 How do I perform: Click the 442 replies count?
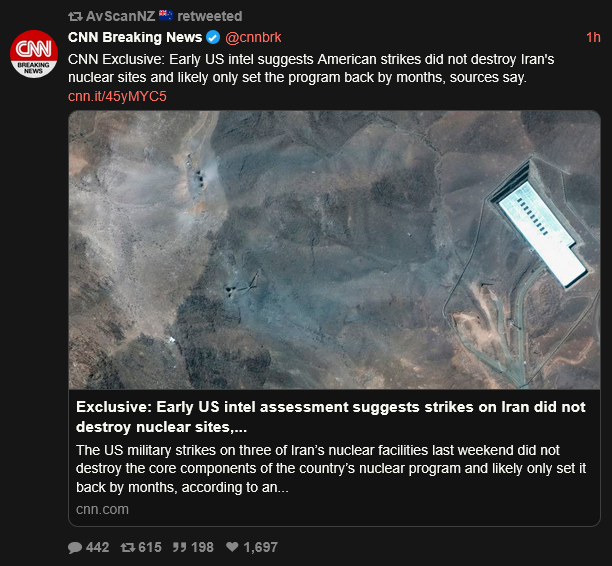tap(98, 547)
